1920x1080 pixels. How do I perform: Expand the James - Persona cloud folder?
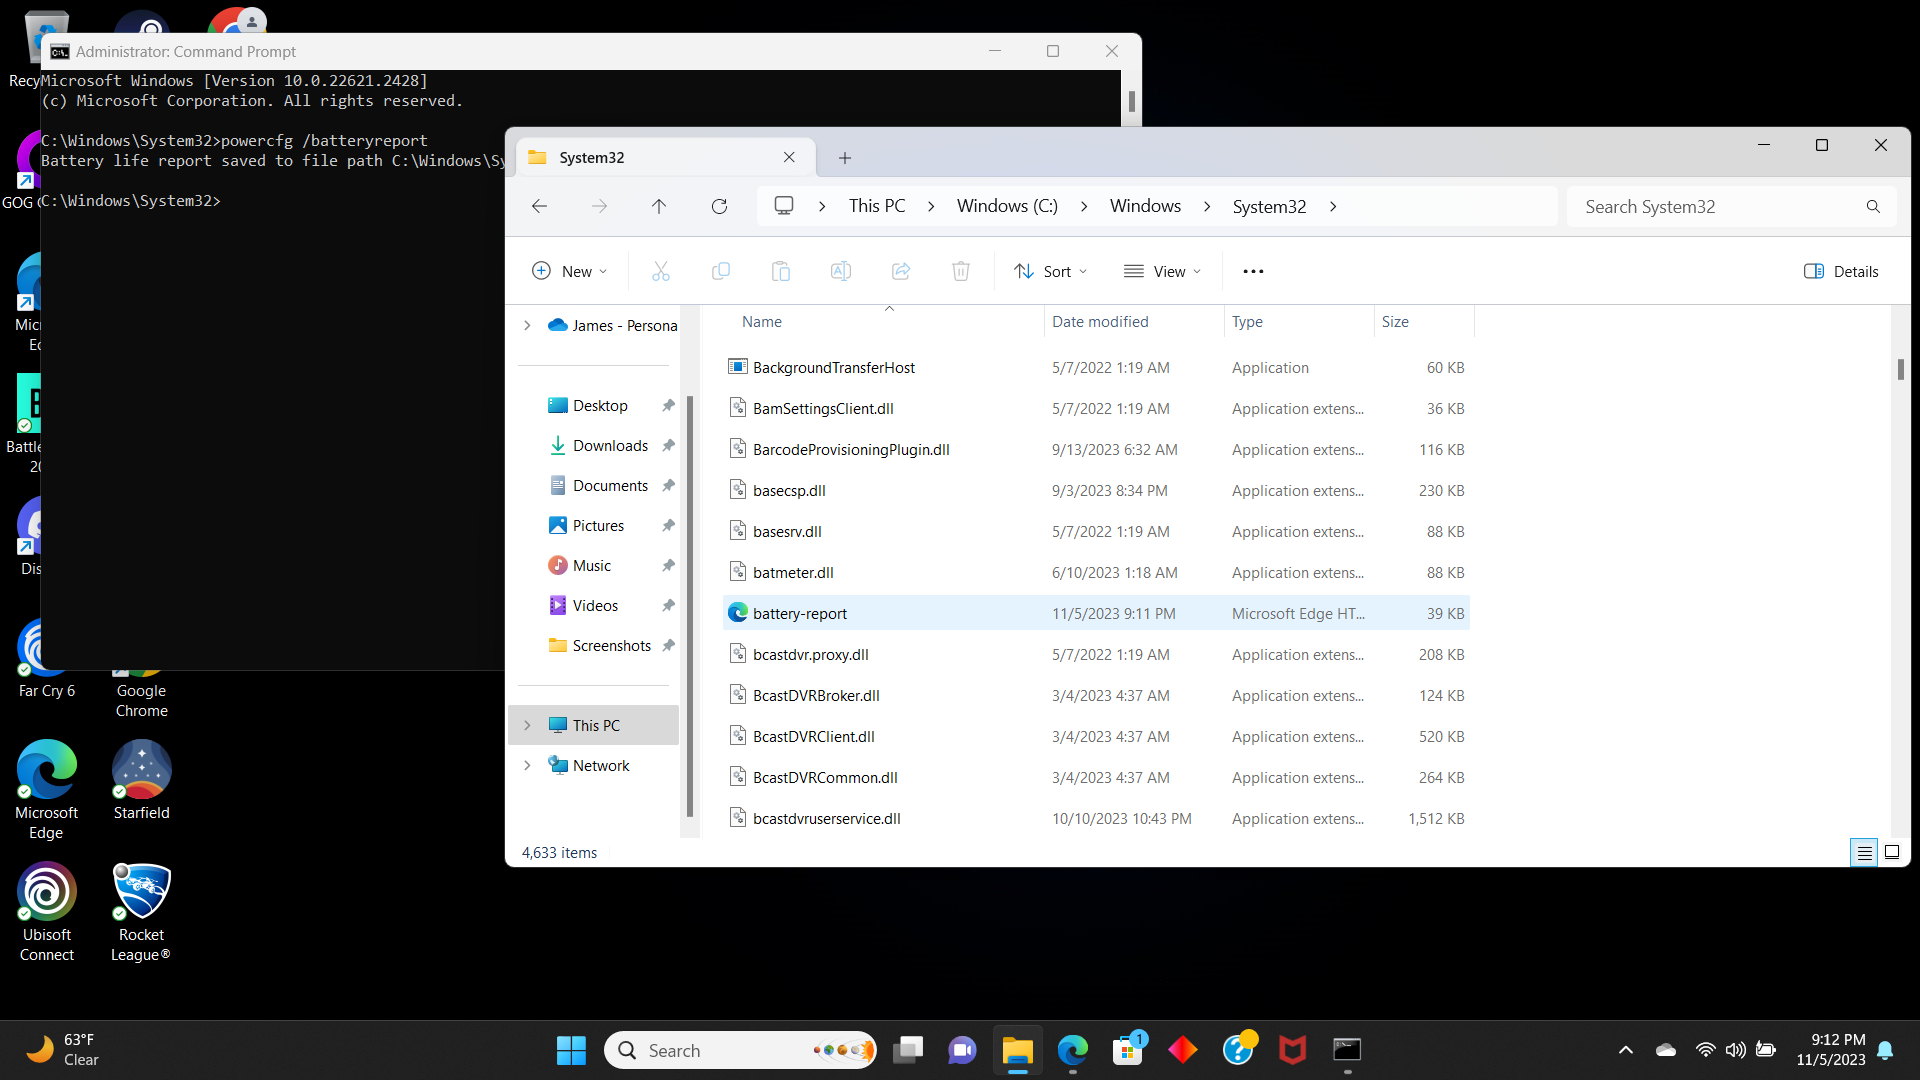click(x=526, y=324)
